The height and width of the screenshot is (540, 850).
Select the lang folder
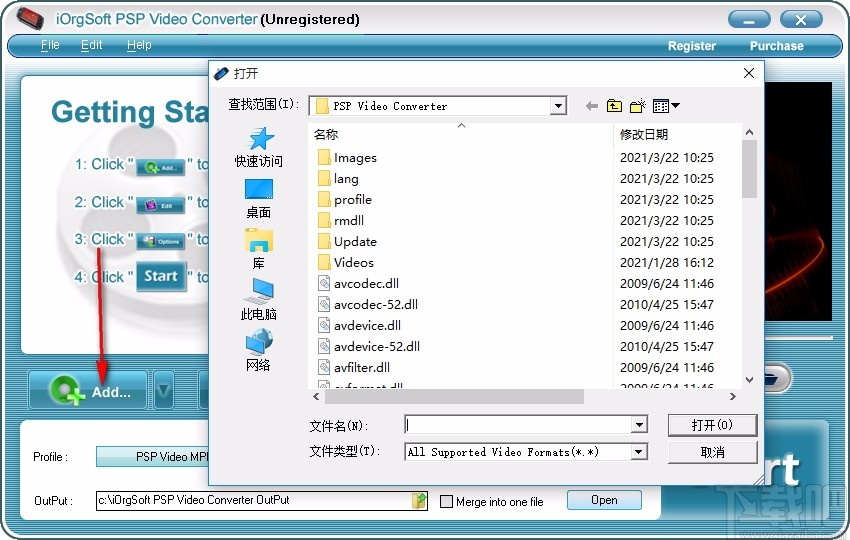point(338,179)
